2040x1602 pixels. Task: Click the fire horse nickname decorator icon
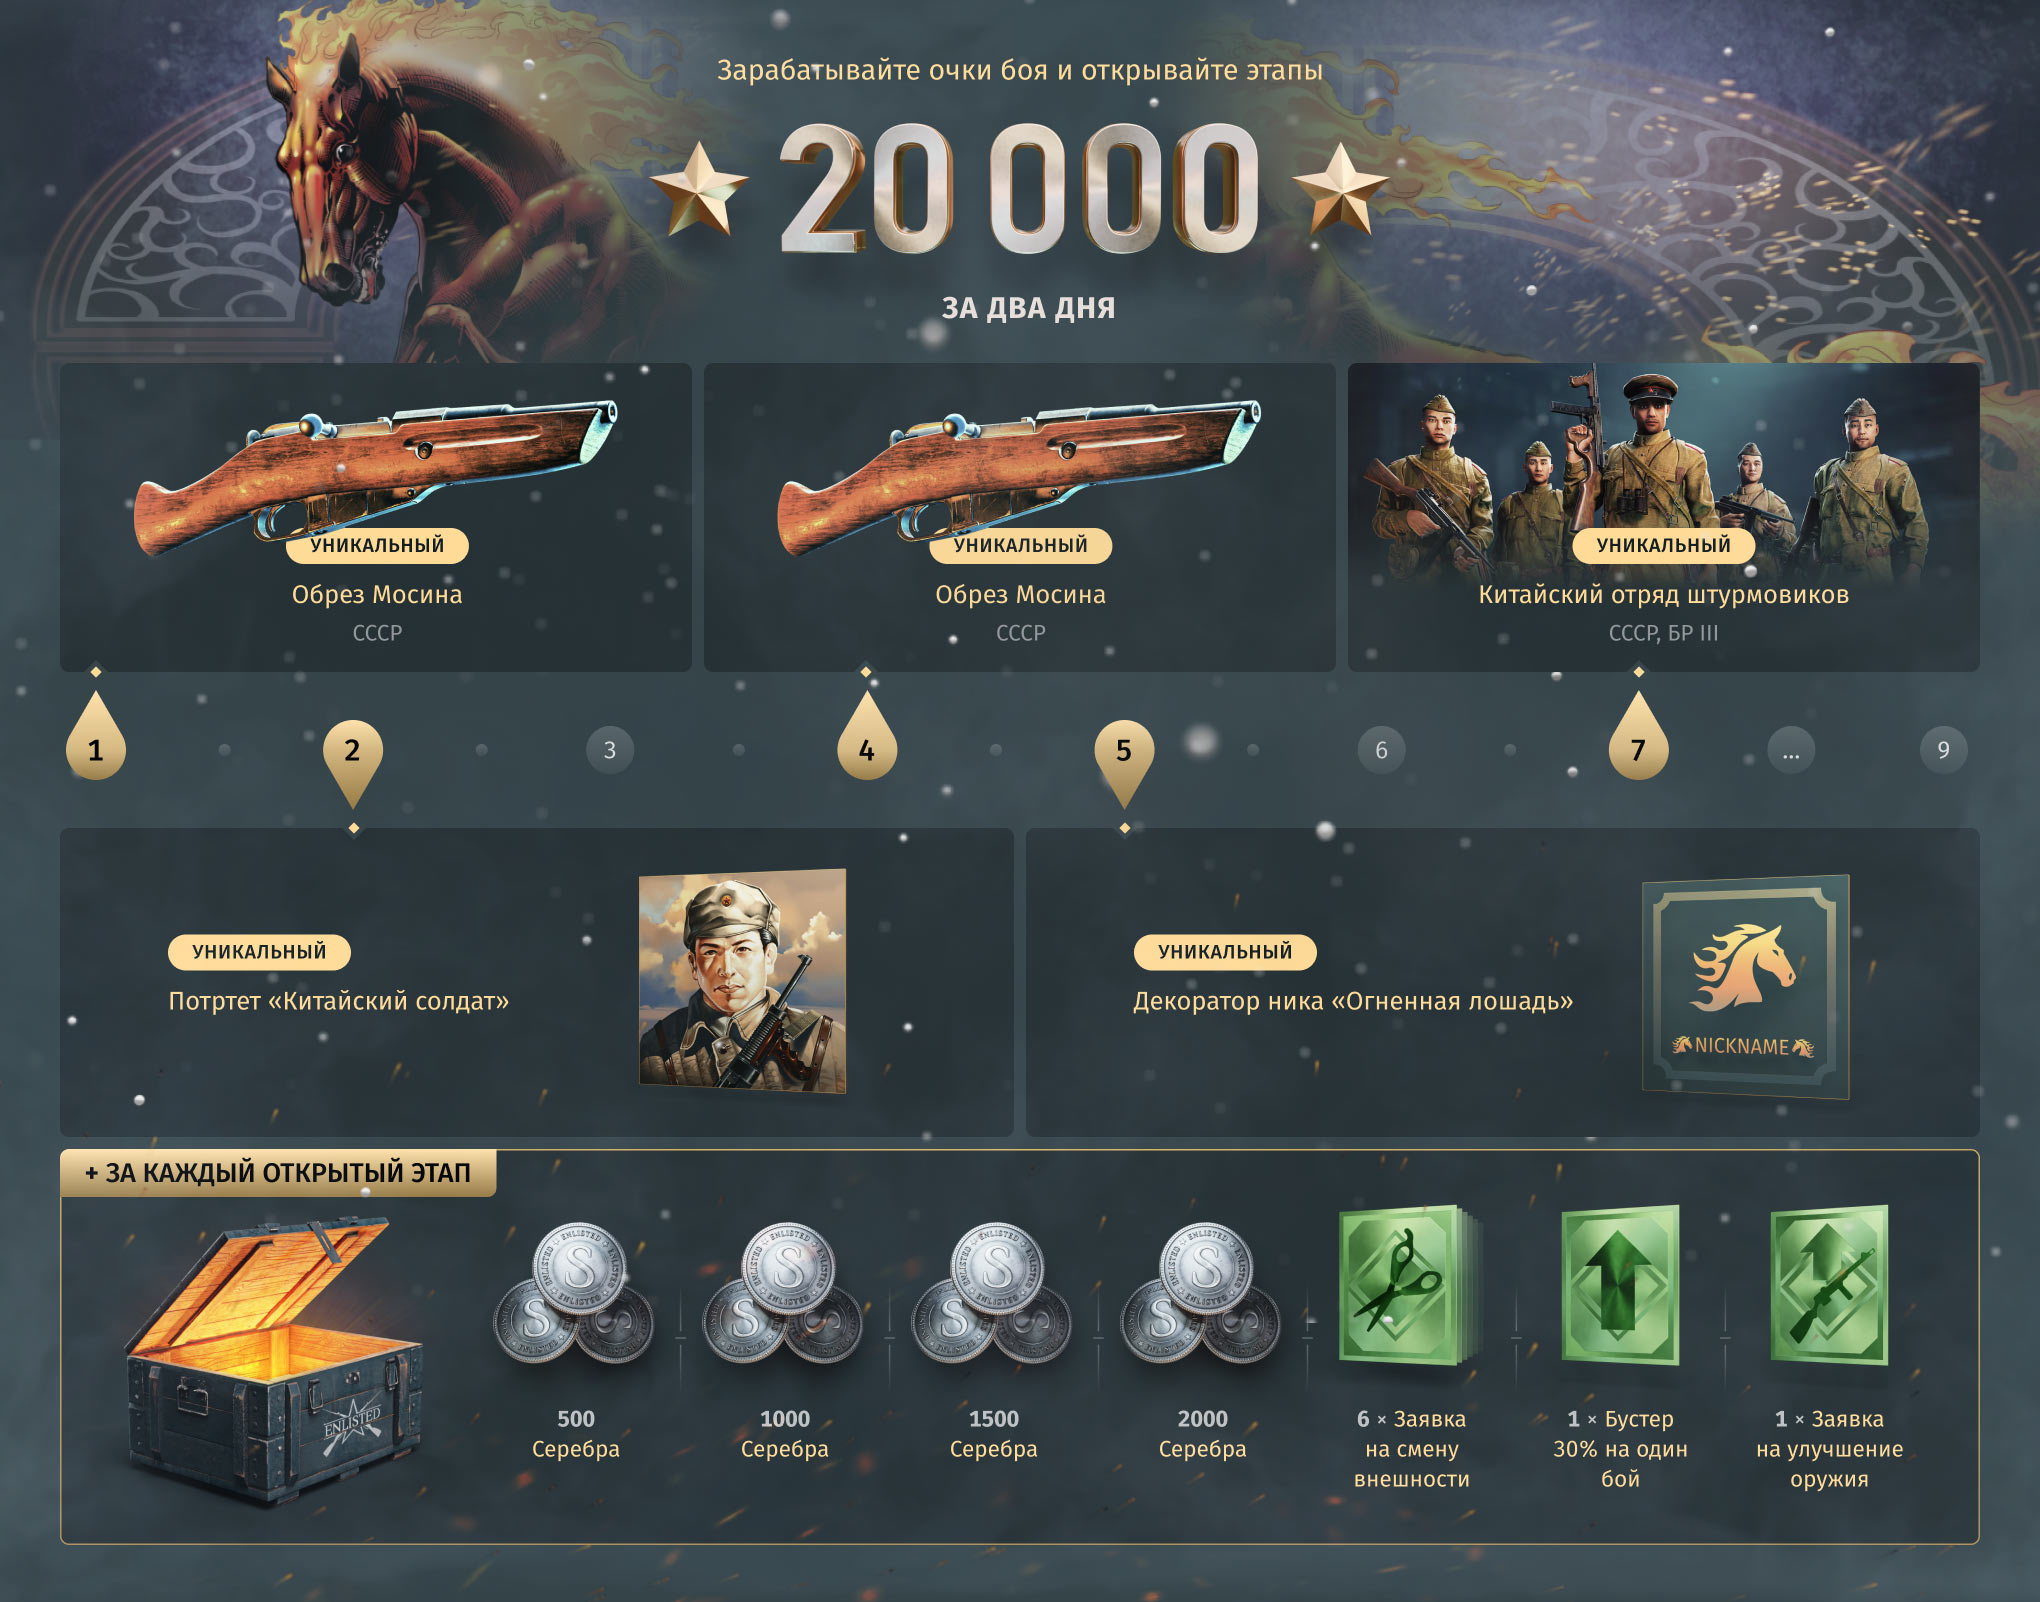(x=1745, y=987)
